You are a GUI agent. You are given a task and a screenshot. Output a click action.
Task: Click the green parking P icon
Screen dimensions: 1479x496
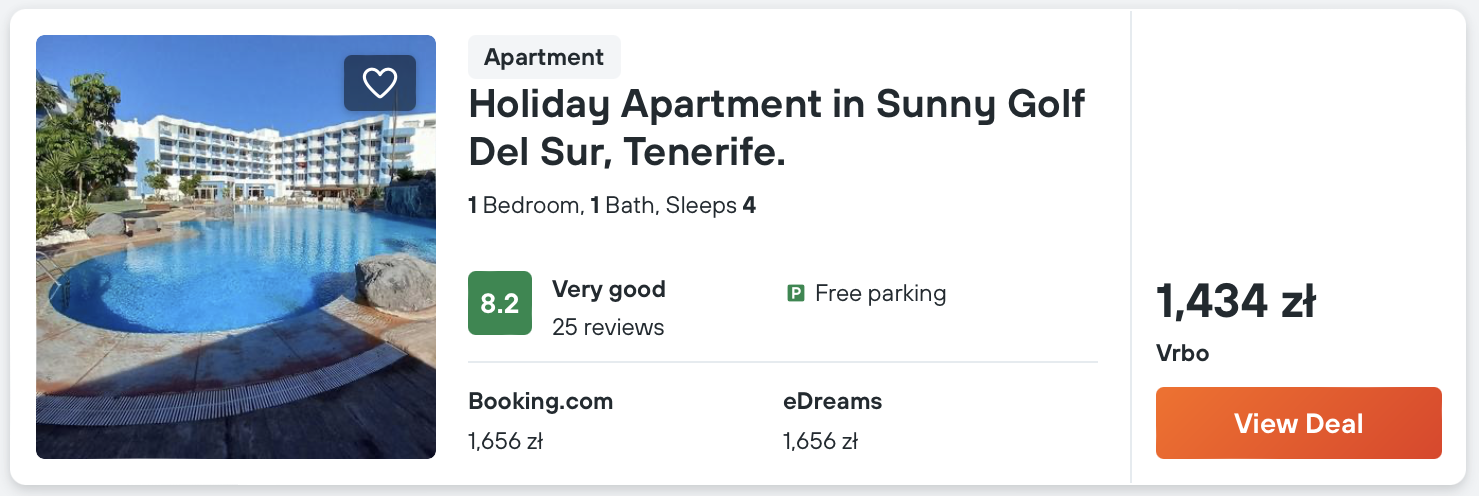(x=796, y=293)
